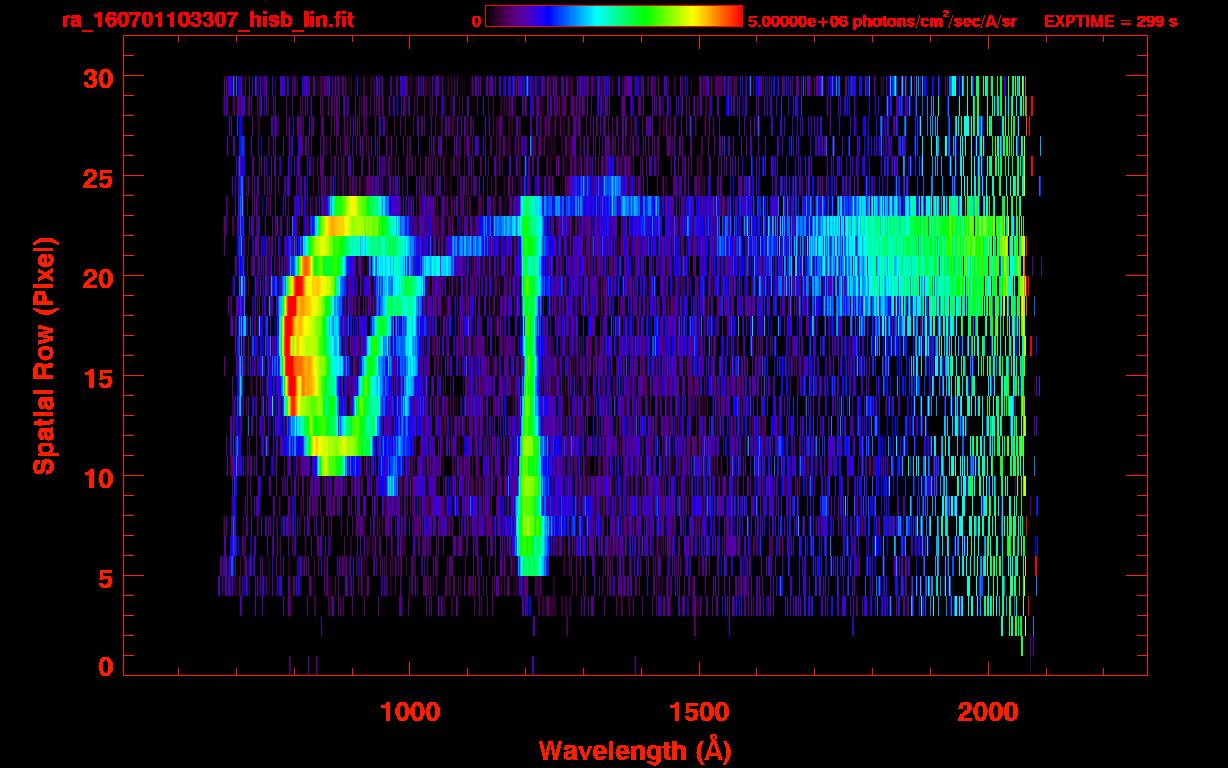
Task: Click the filename ra_160701103307_hisb_lin.fit
Action: (207, 20)
